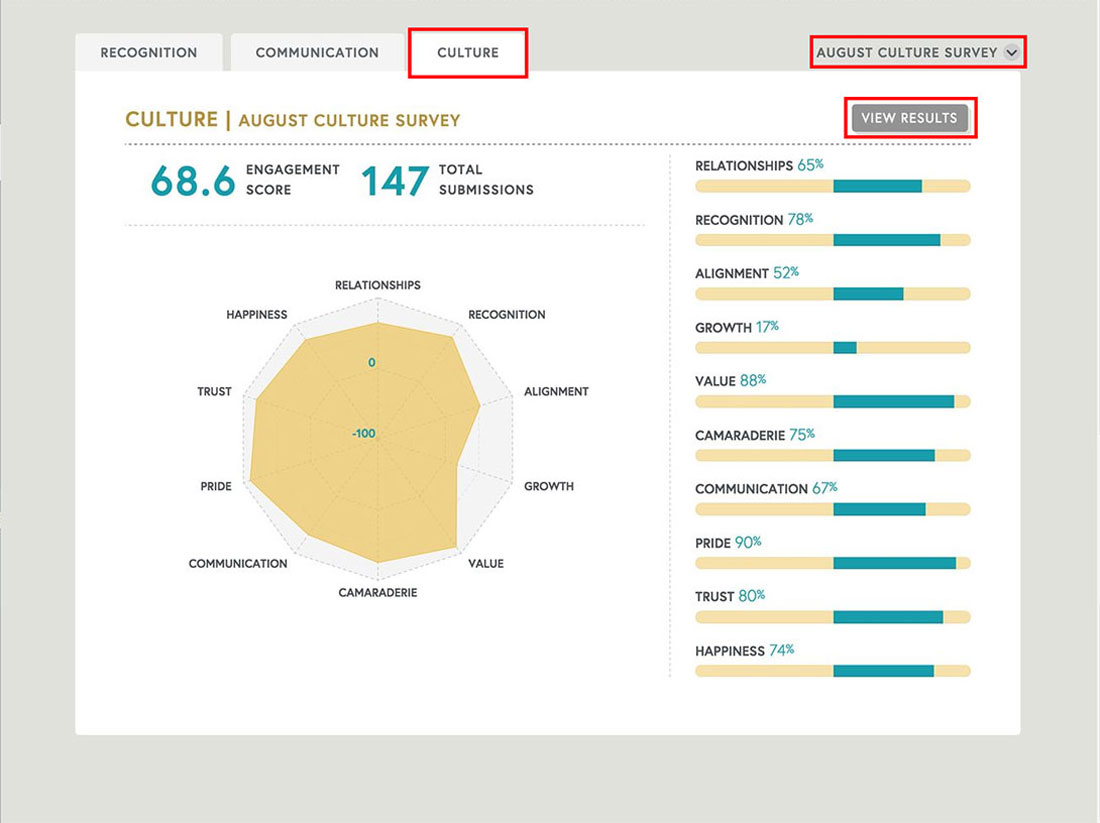Click the Happiness axis on the radar chart
This screenshot has width=1100, height=823.
(256, 314)
